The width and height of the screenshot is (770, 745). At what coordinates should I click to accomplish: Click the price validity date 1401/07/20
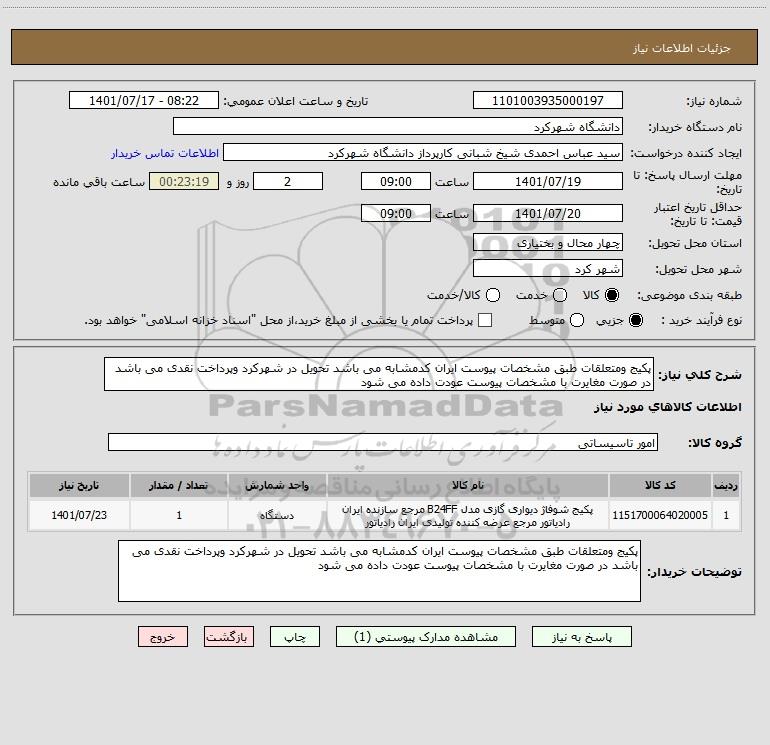pyautogui.click(x=548, y=213)
